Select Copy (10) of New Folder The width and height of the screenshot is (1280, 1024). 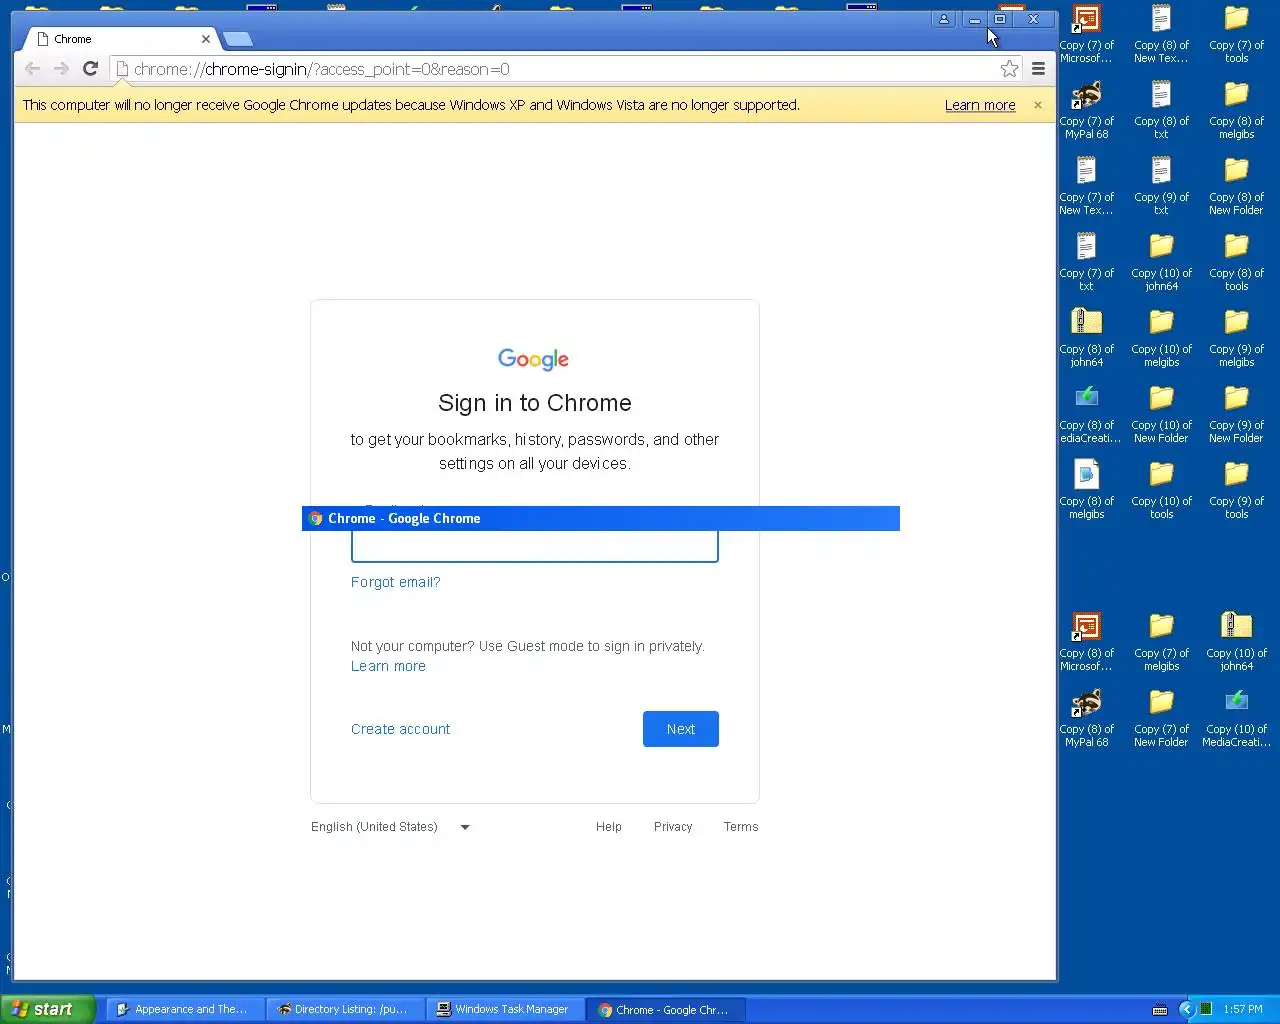tap(1161, 415)
